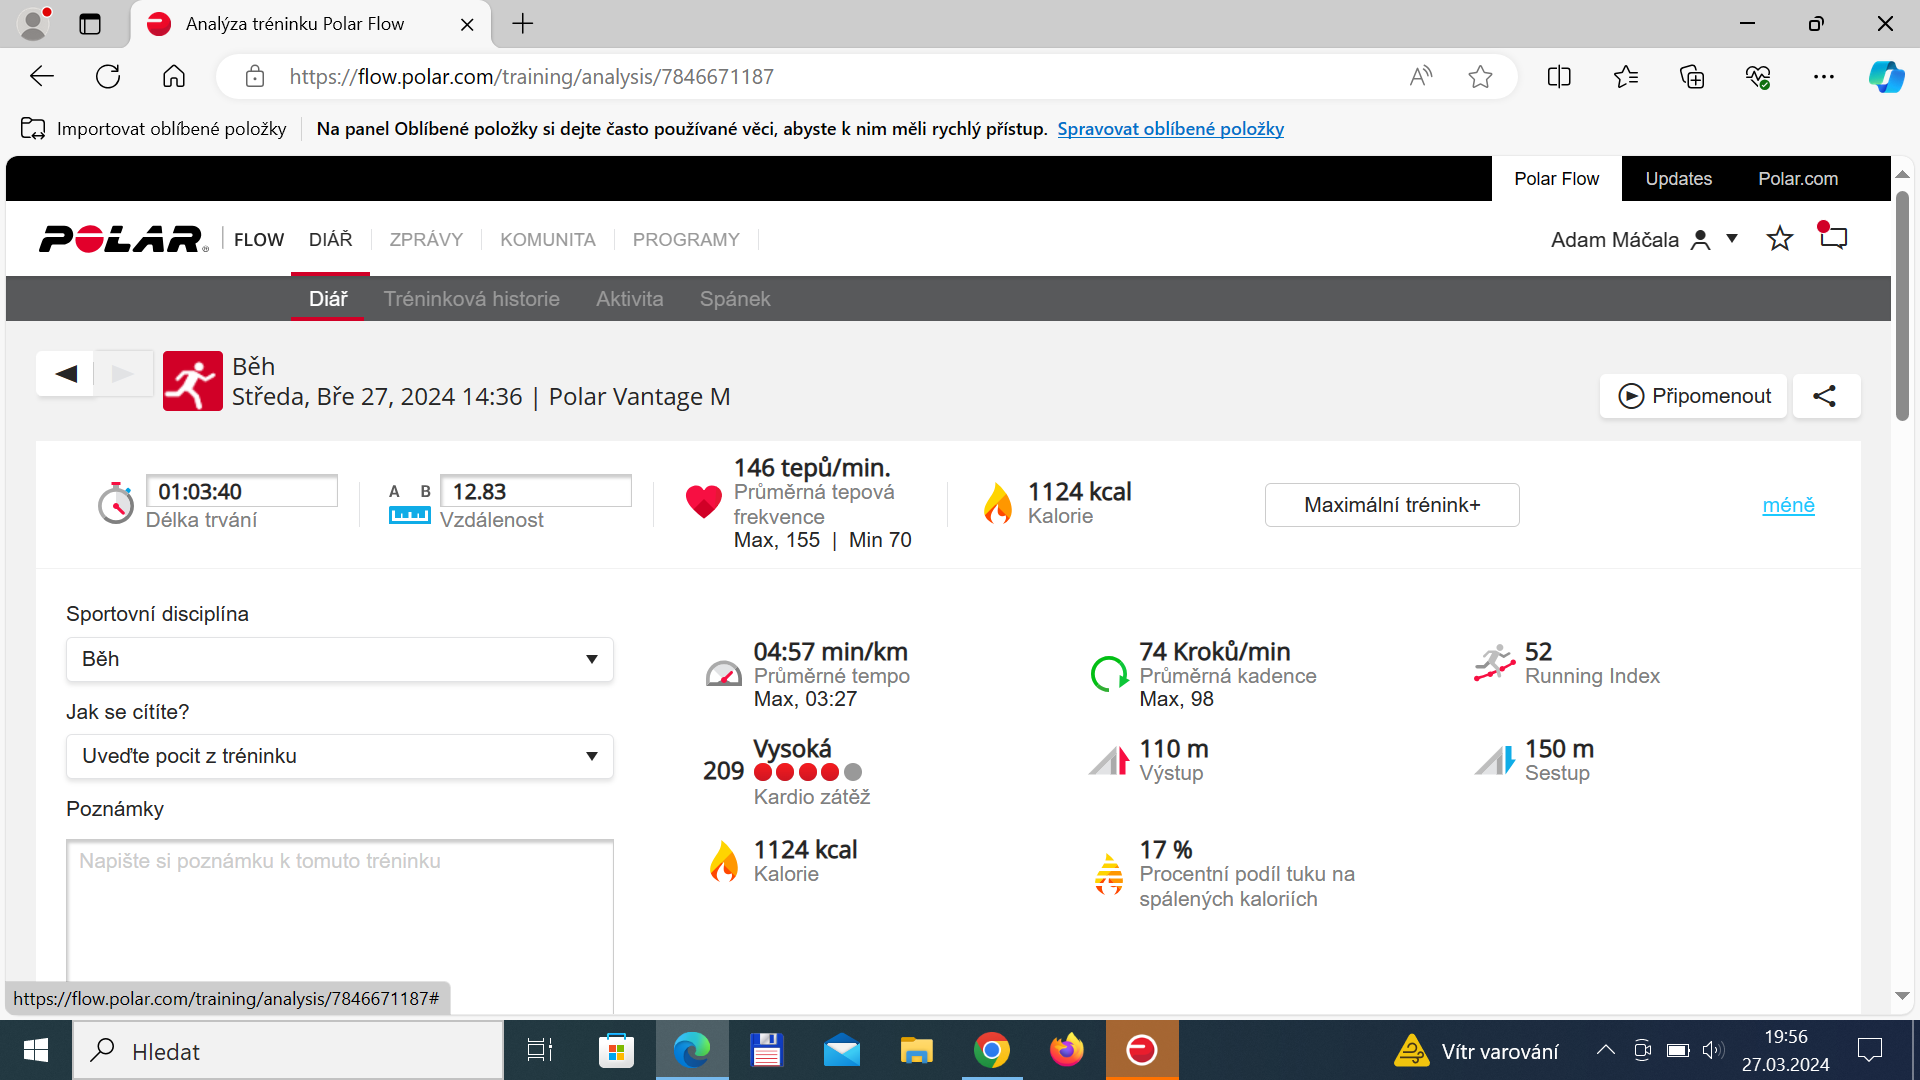Open the KOMUNITA menu item
Viewport: 1920px width, 1080px height.
548,240
